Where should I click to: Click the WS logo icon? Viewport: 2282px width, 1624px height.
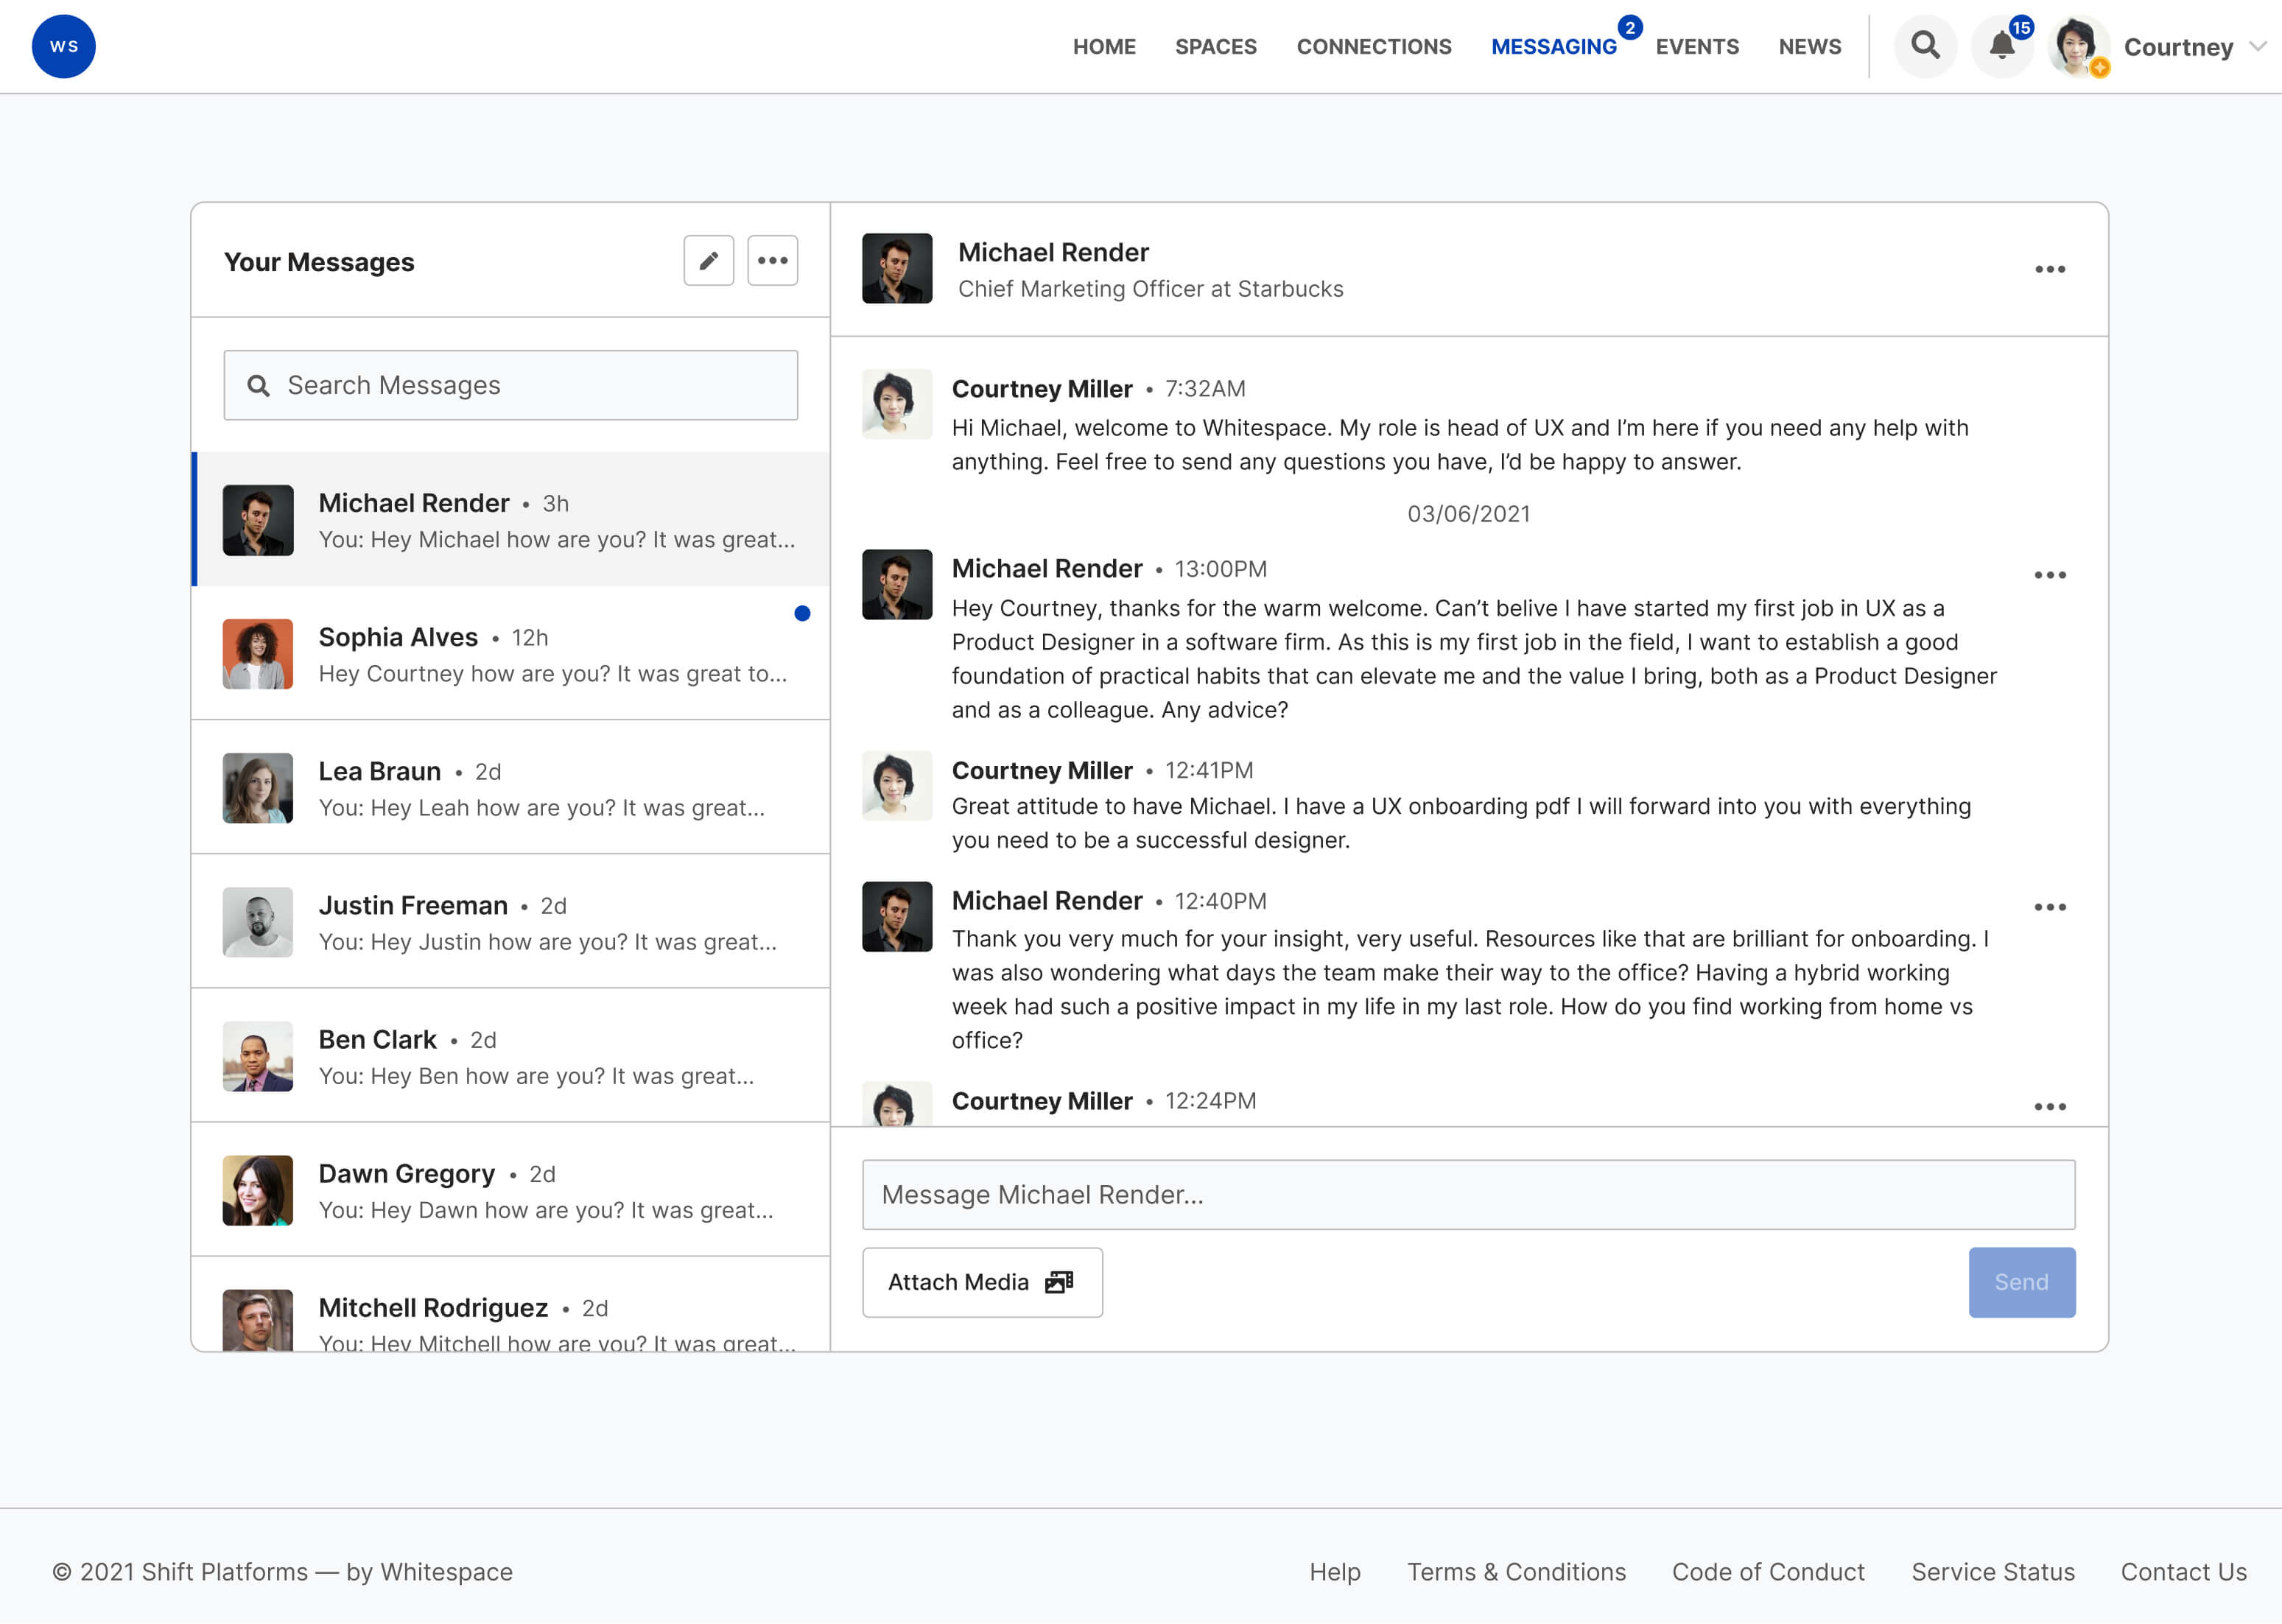click(63, 46)
